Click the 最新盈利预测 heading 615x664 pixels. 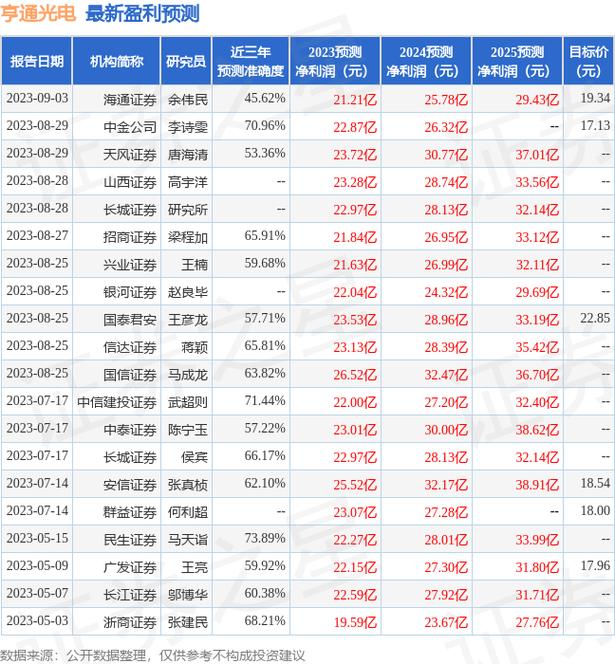tap(142, 13)
